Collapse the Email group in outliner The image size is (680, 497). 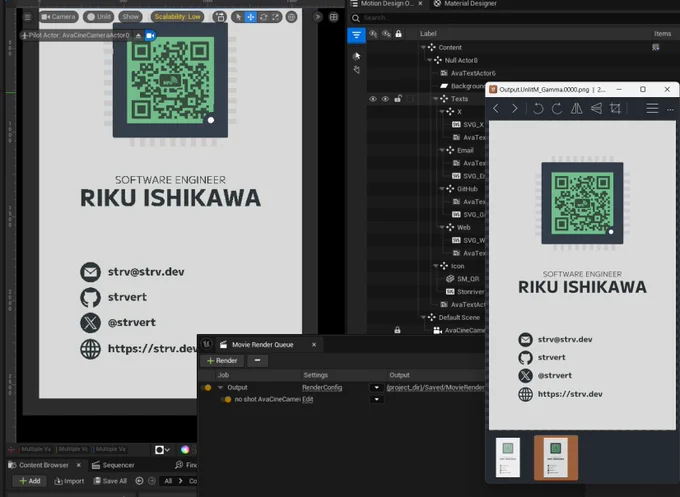point(442,150)
